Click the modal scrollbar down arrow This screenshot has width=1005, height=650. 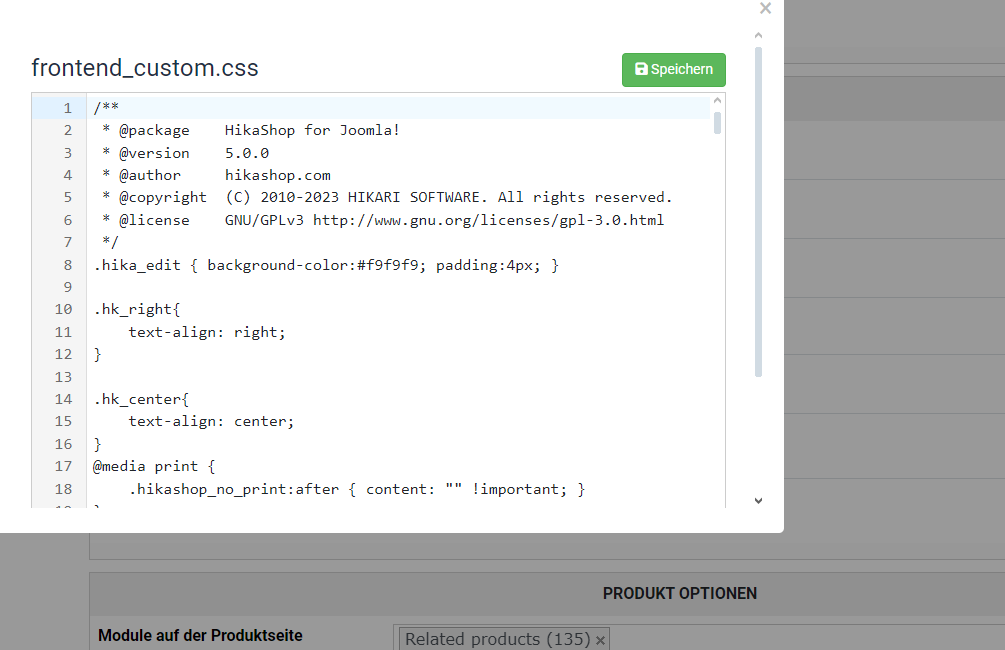758,501
